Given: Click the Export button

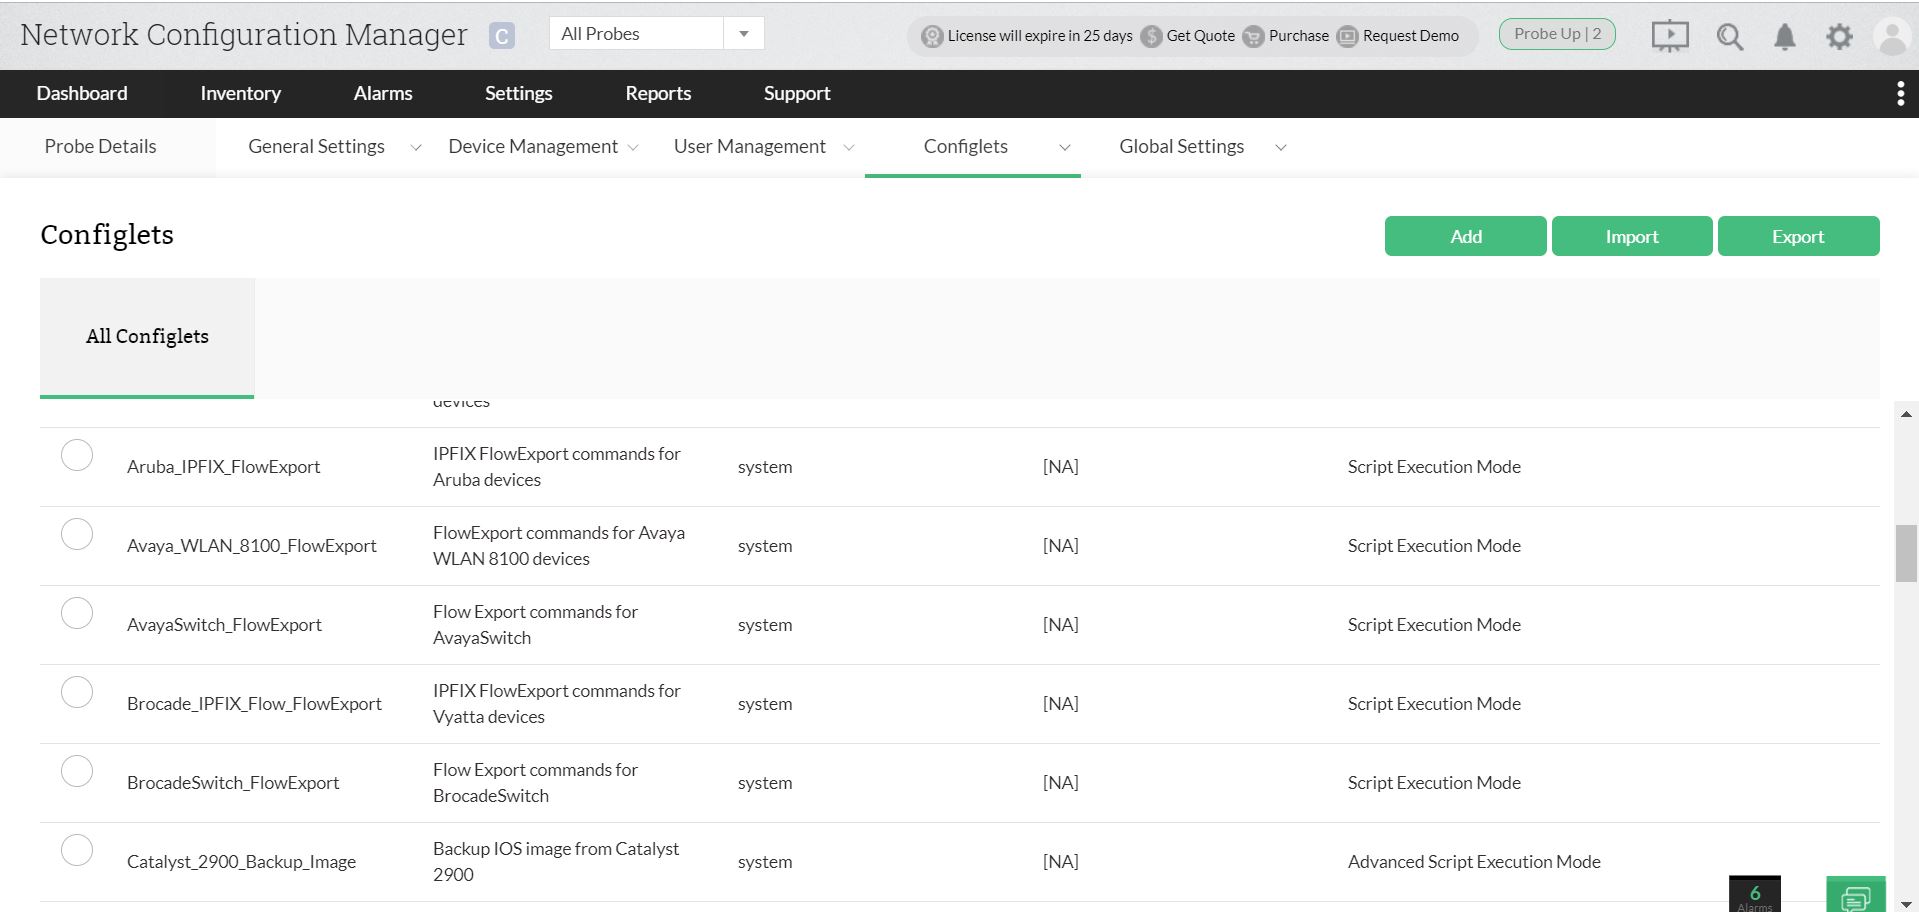Looking at the screenshot, I should pos(1798,237).
